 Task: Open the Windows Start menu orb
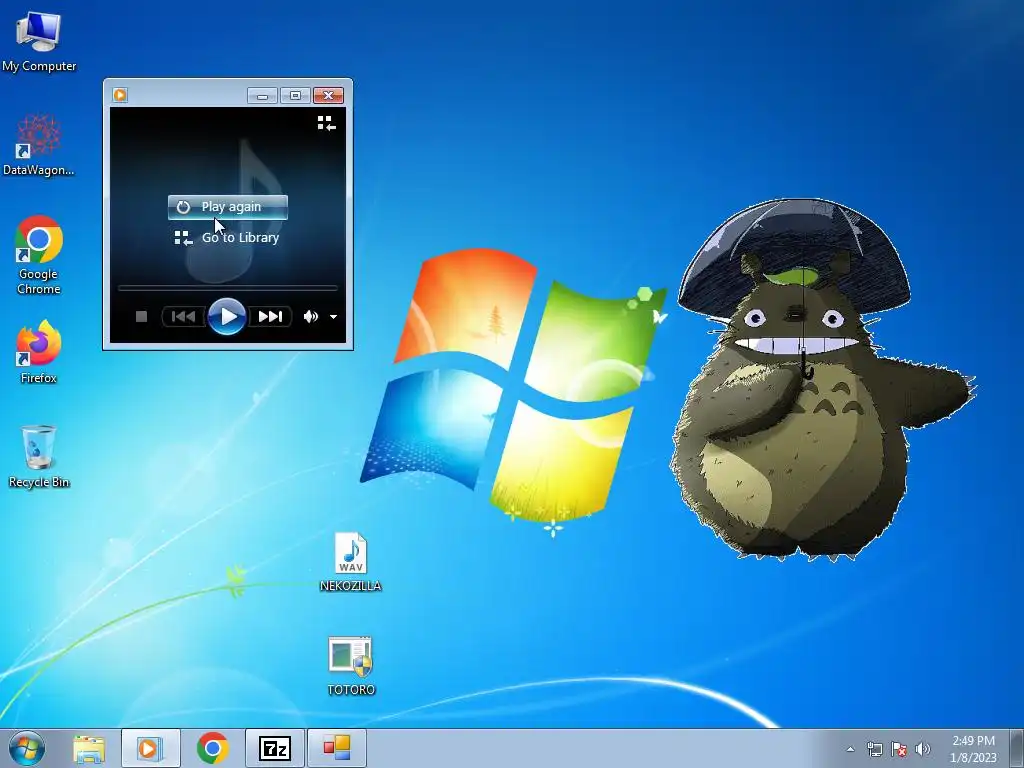(26, 748)
